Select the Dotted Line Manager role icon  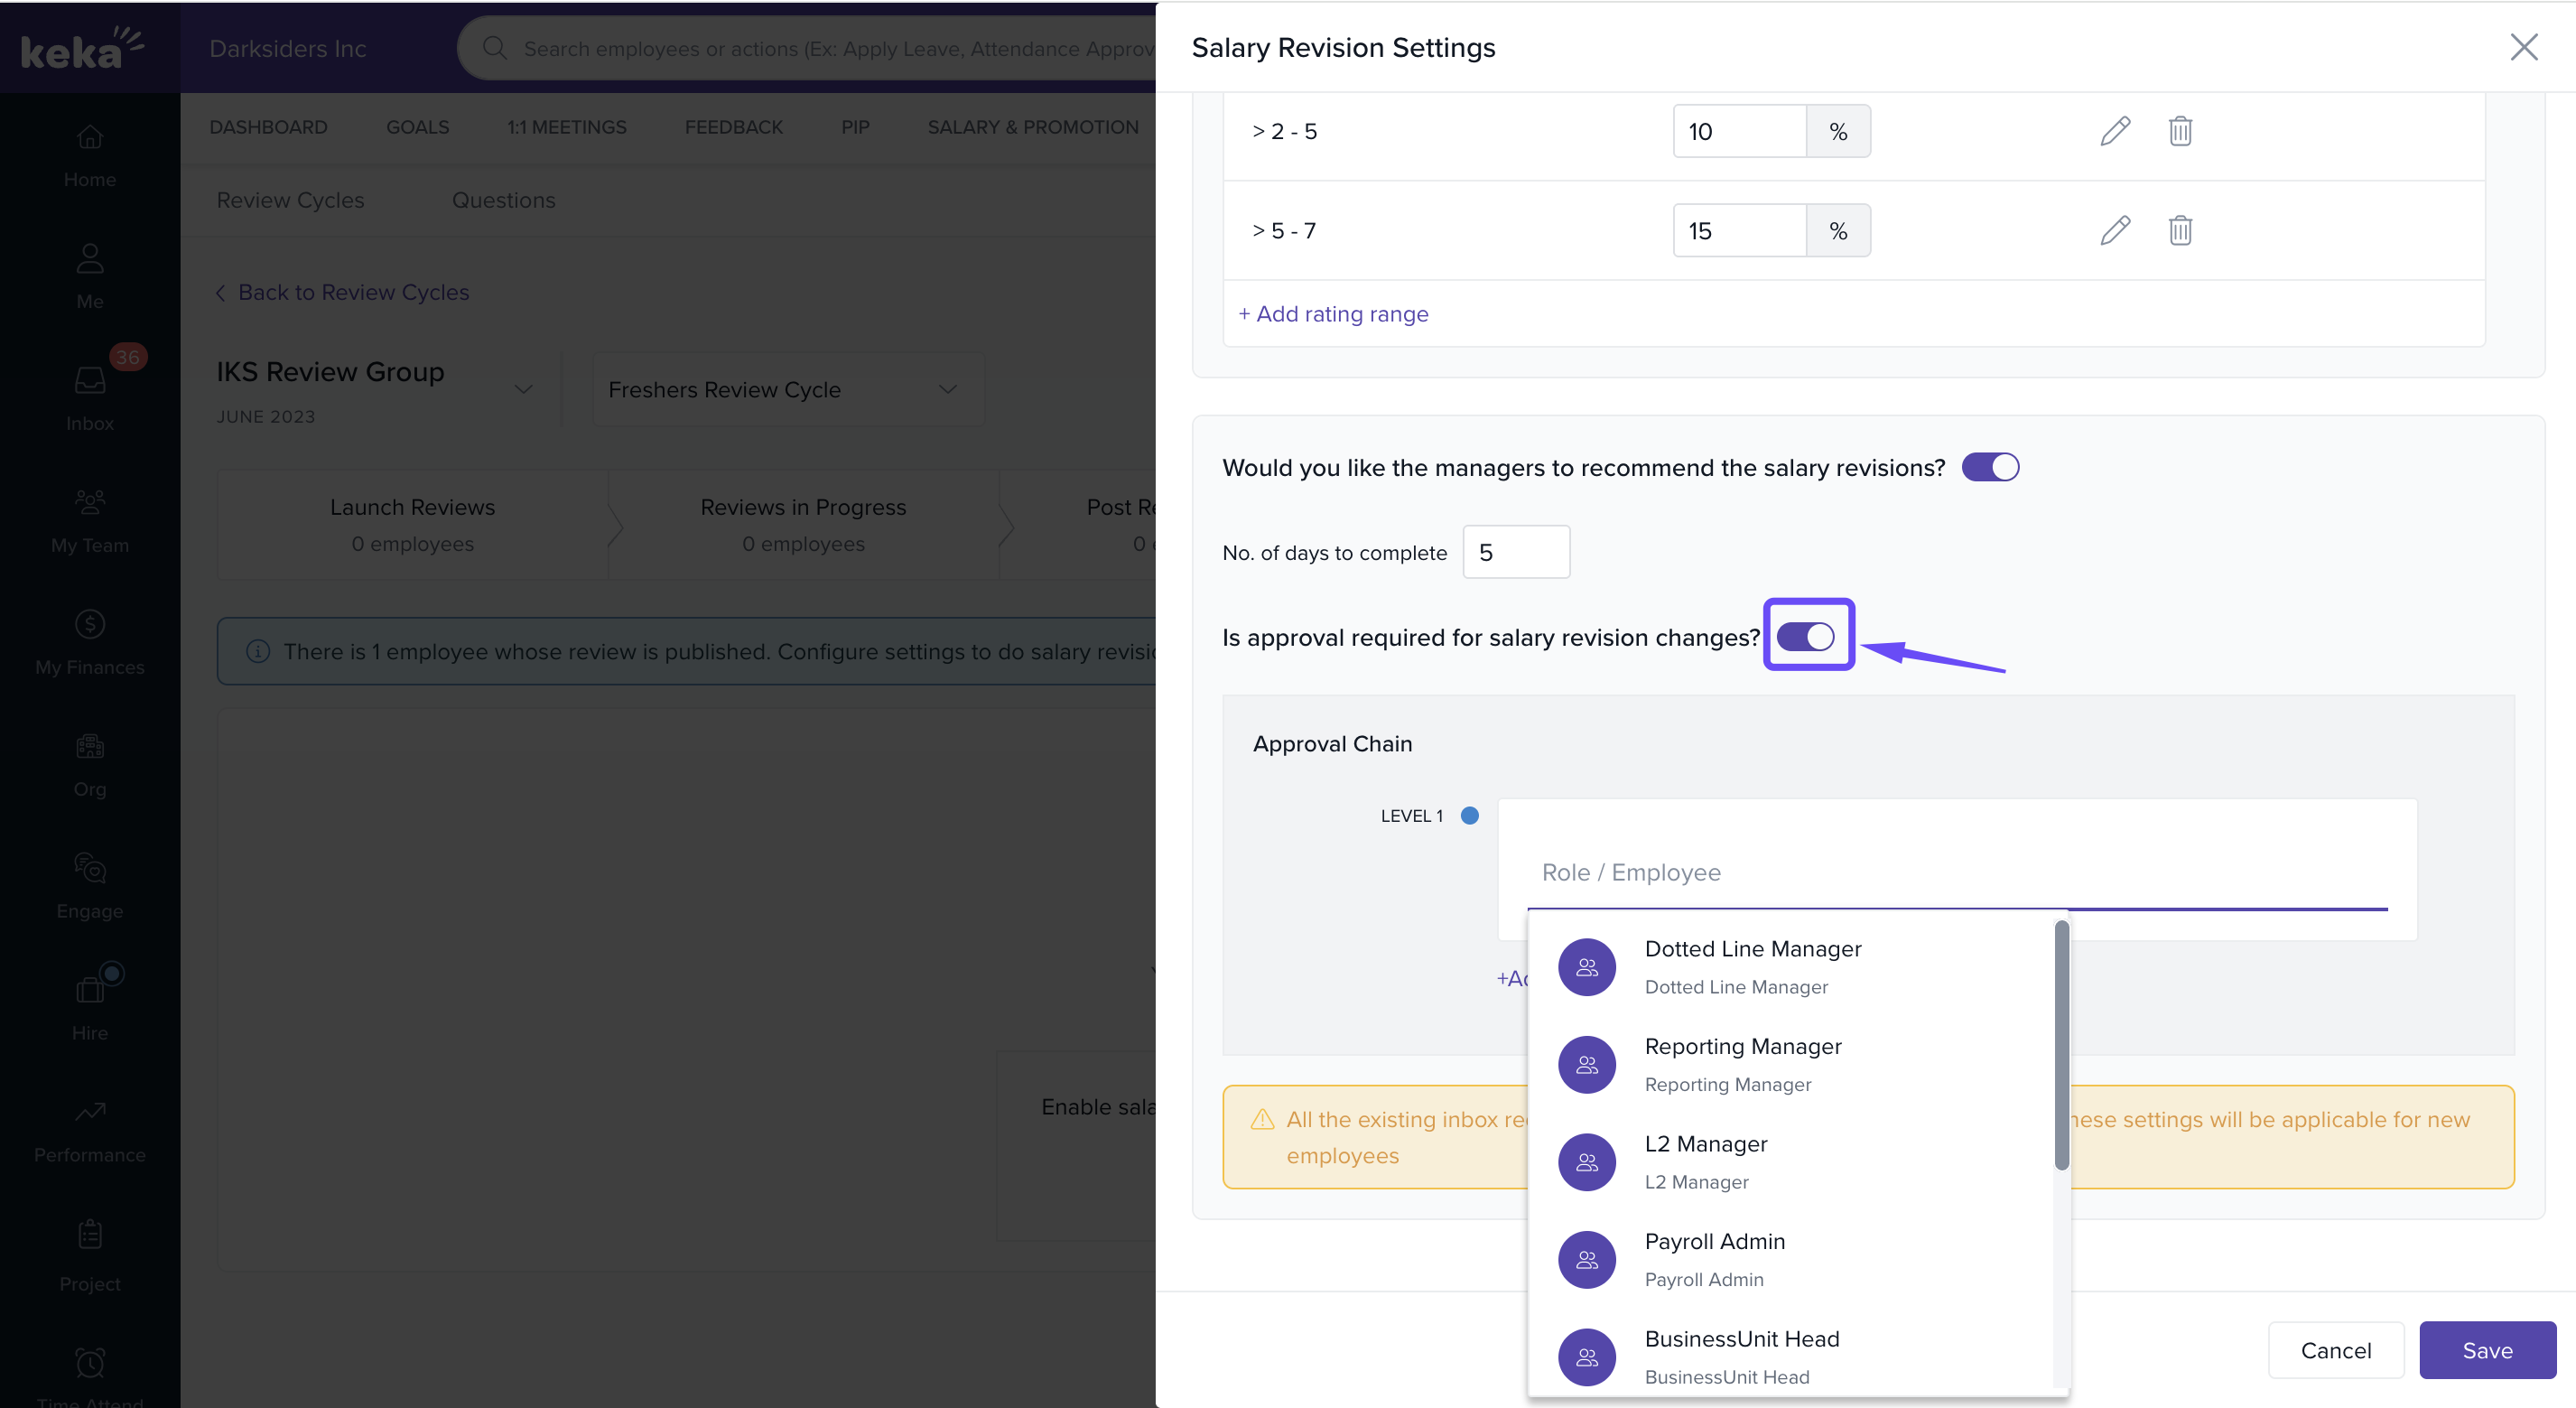point(1586,967)
